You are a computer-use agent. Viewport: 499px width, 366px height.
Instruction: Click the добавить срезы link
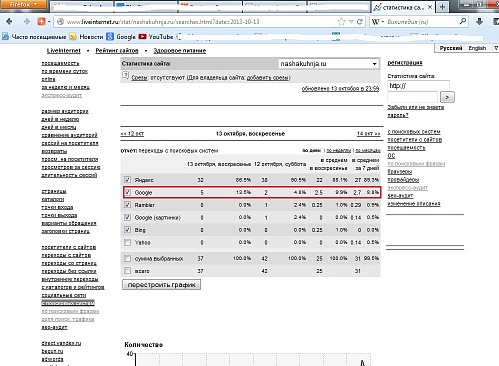point(268,78)
